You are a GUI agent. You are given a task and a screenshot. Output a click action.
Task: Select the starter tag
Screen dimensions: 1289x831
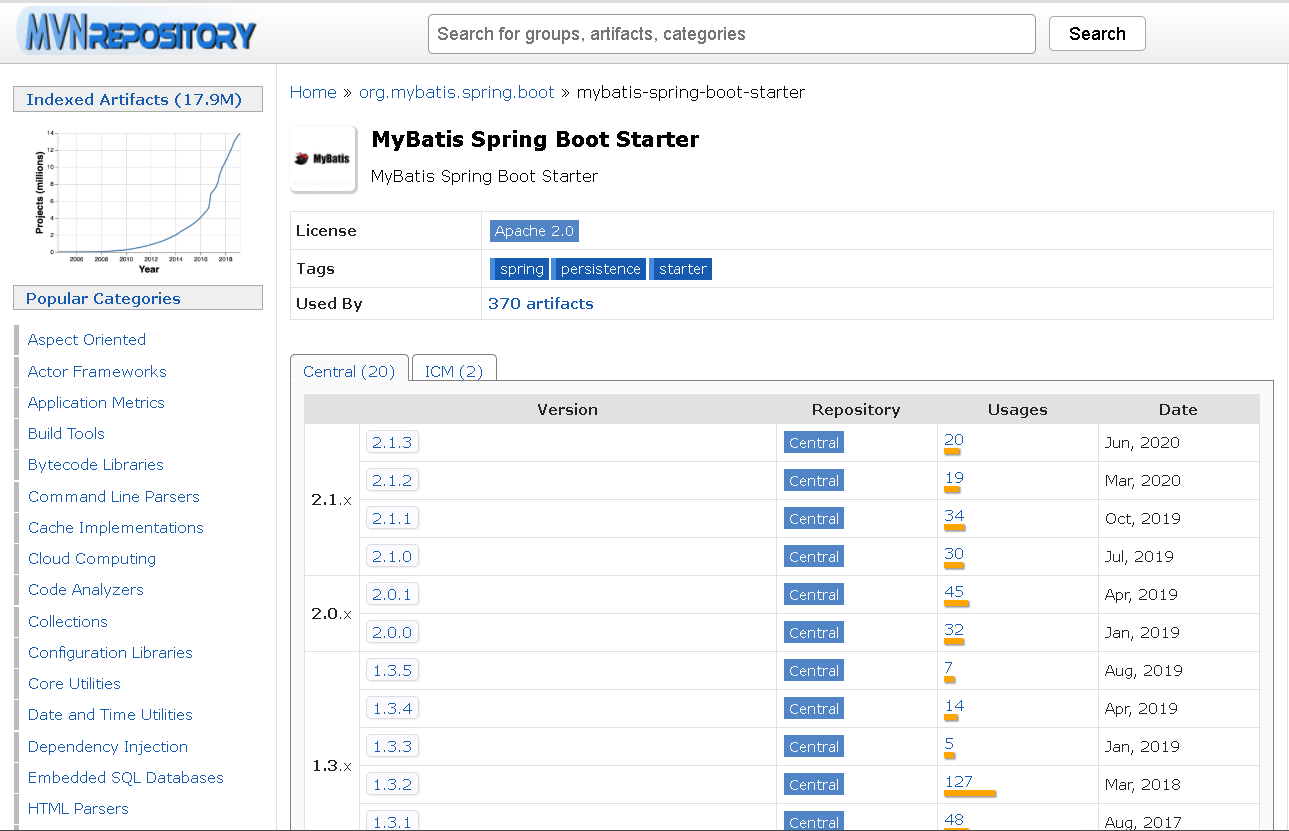coord(682,269)
